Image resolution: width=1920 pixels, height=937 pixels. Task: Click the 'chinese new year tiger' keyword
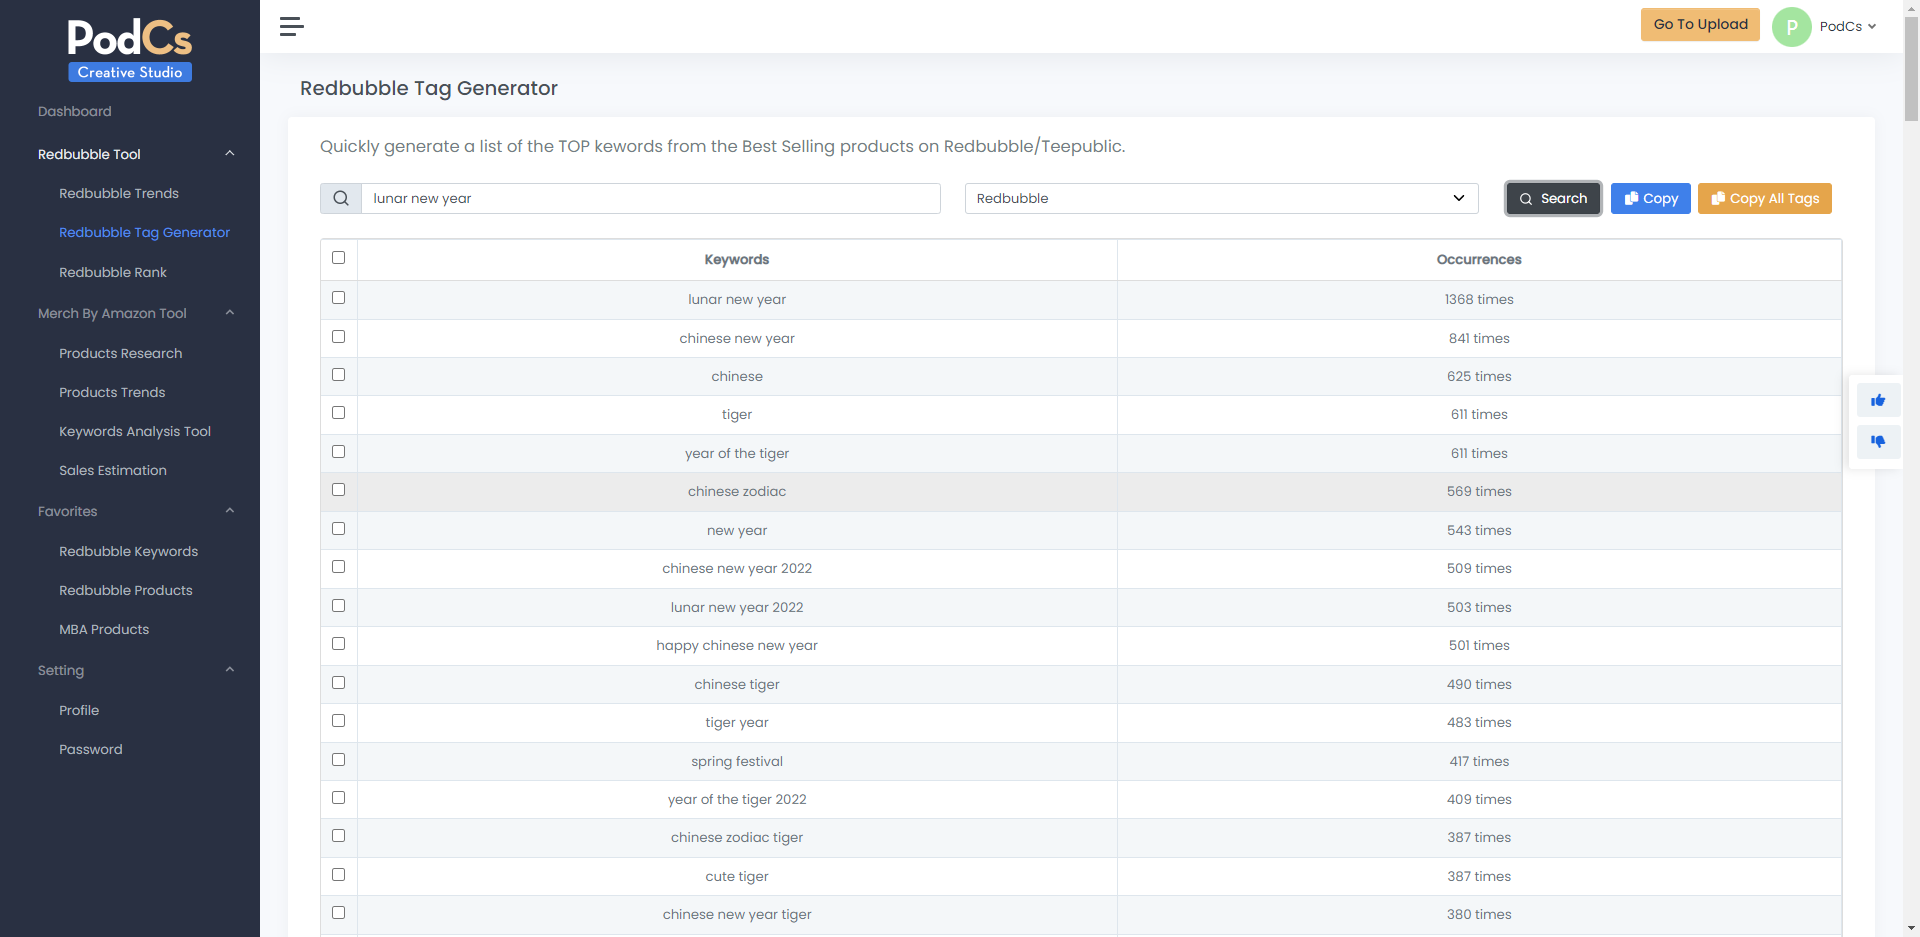tap(737, 914)
